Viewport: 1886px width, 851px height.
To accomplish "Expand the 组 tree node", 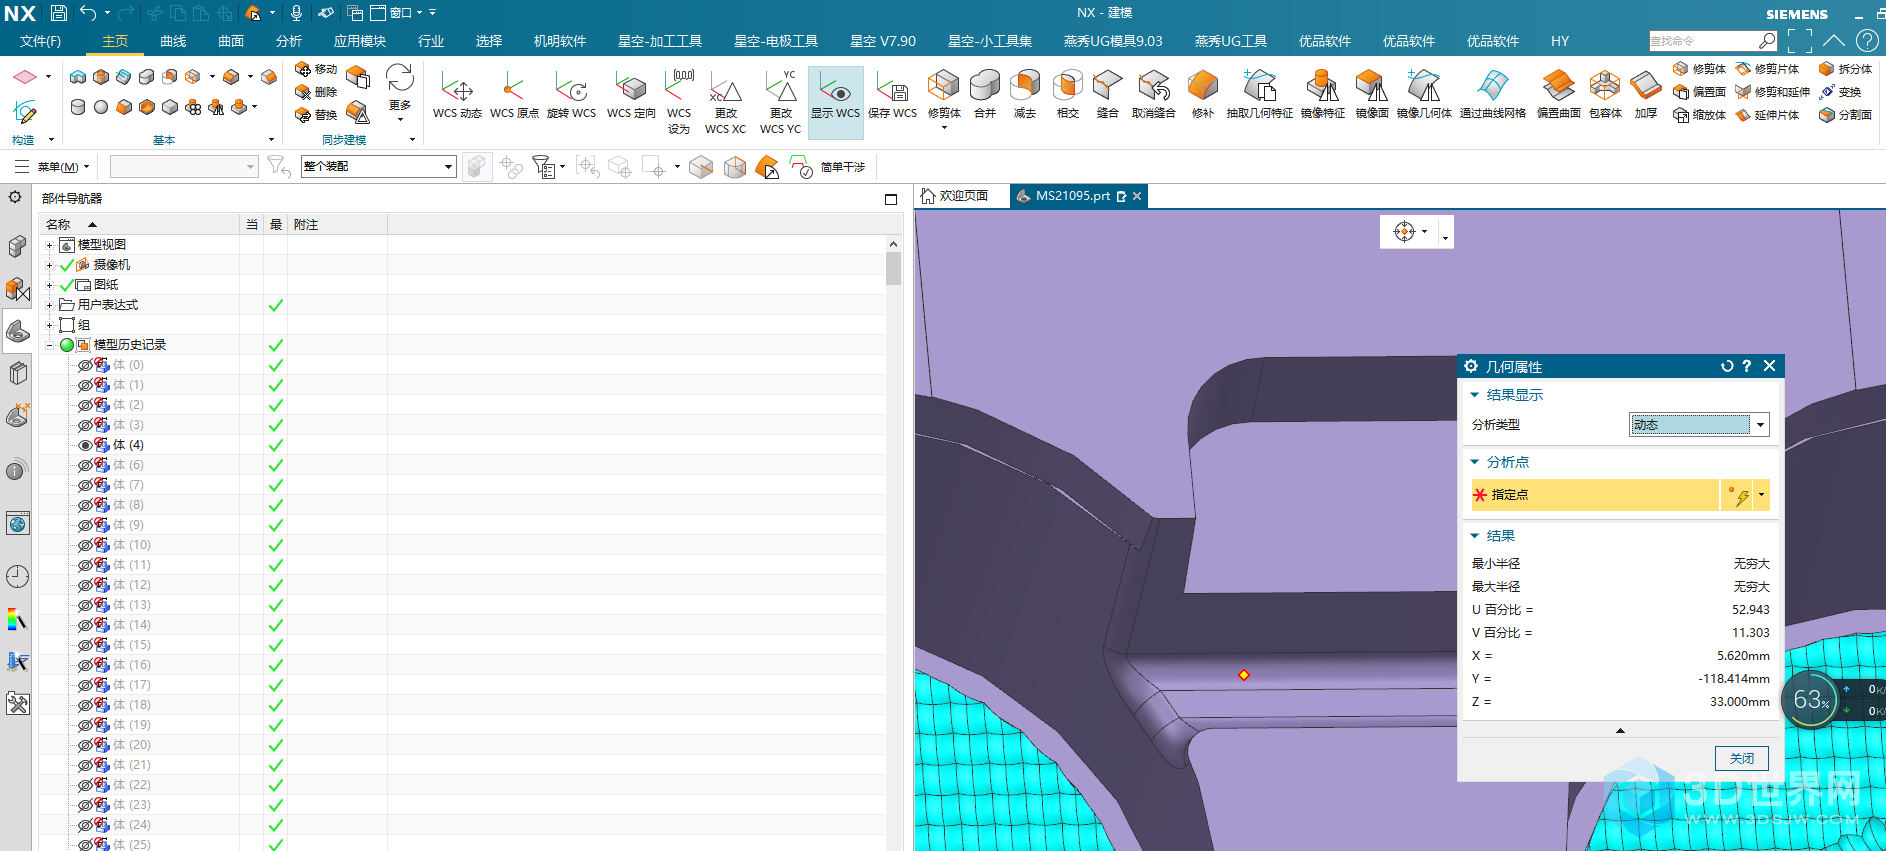I will click(49, 325).
